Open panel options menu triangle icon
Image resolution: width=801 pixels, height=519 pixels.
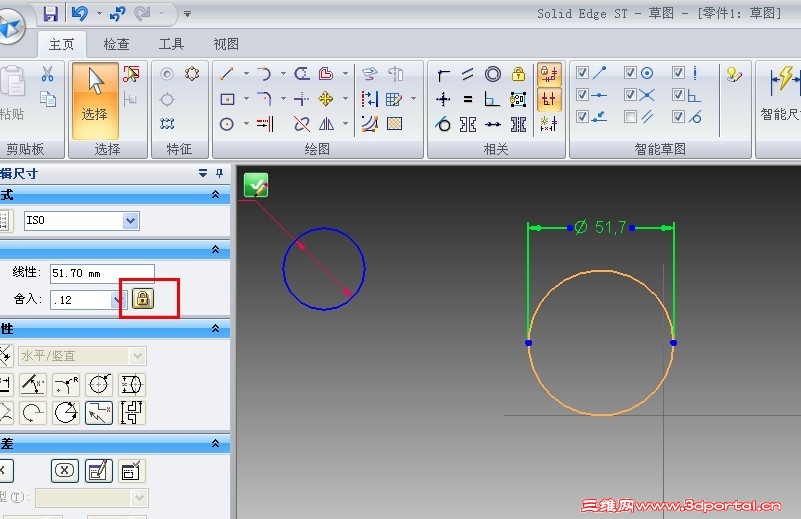[203, 173]
